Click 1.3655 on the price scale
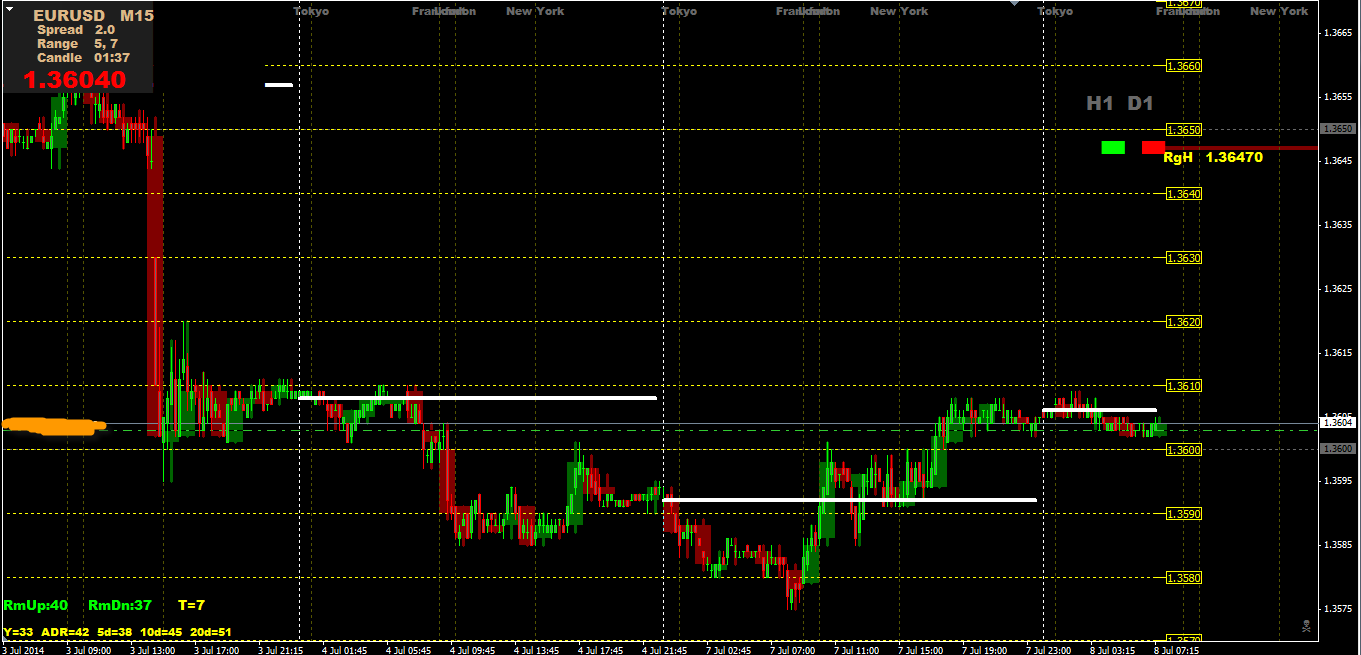The height and width of the screenshot is (655, 1361). pyautogui.click(x=1339, y=97)
